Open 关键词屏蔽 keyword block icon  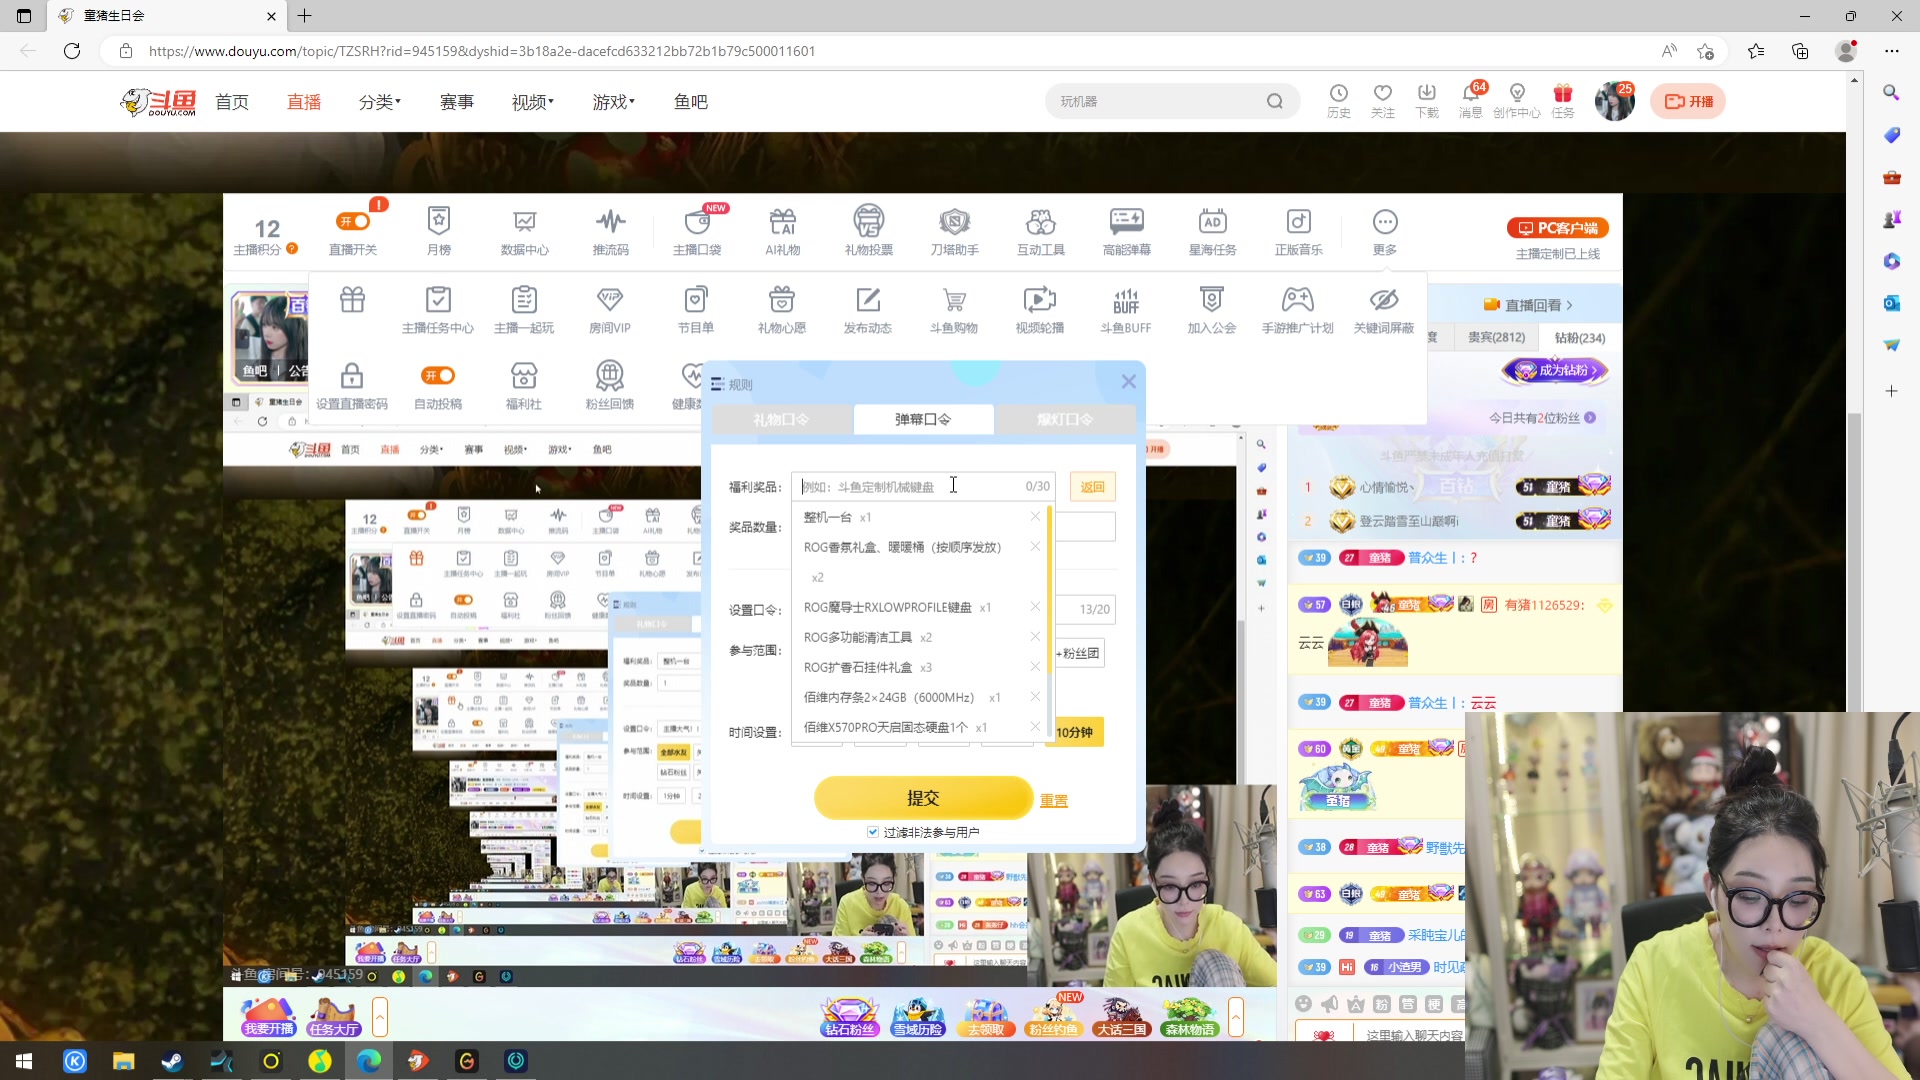coord(1384,309)
